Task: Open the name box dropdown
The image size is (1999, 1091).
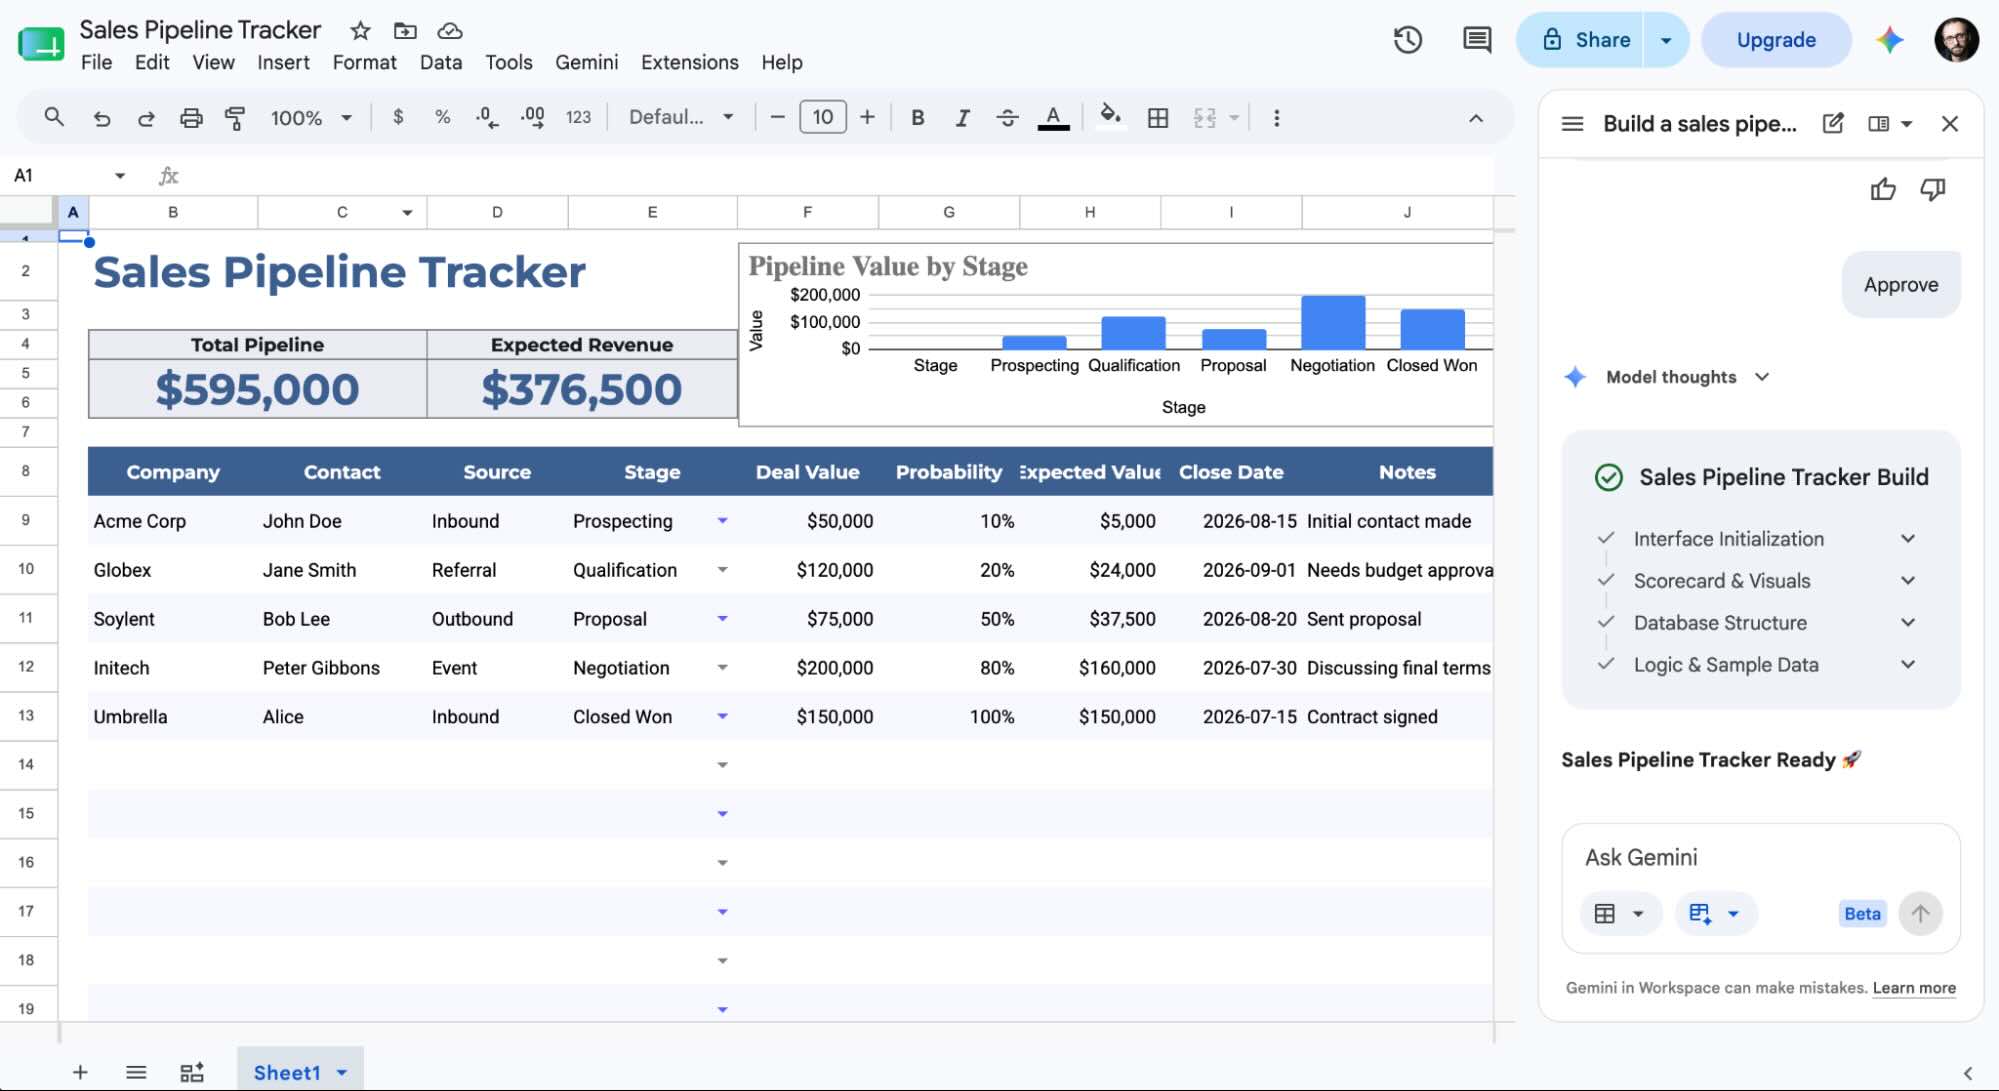Action: point(120,176)
